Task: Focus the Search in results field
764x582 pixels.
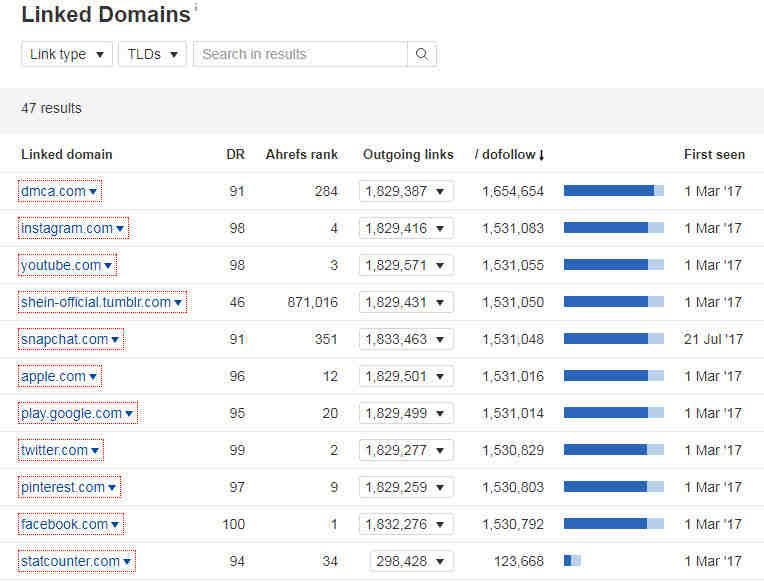Action: coord(300,54)
